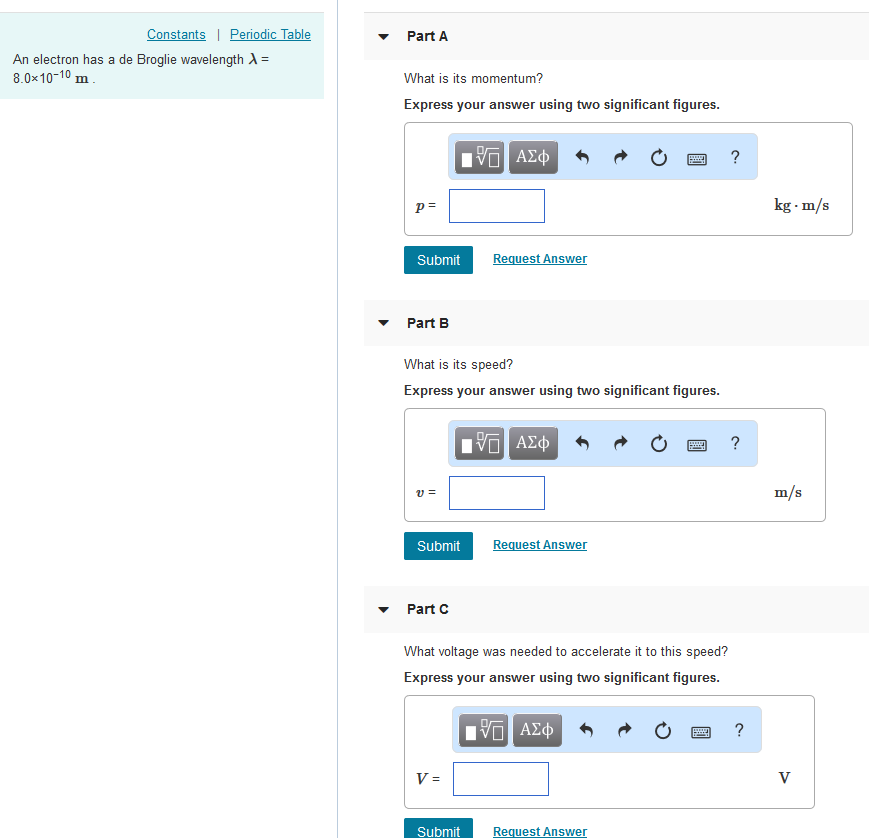869x838 pixels.
Task: Click the help question mark in Part C toolbar
Action: [x=739, y=729]
